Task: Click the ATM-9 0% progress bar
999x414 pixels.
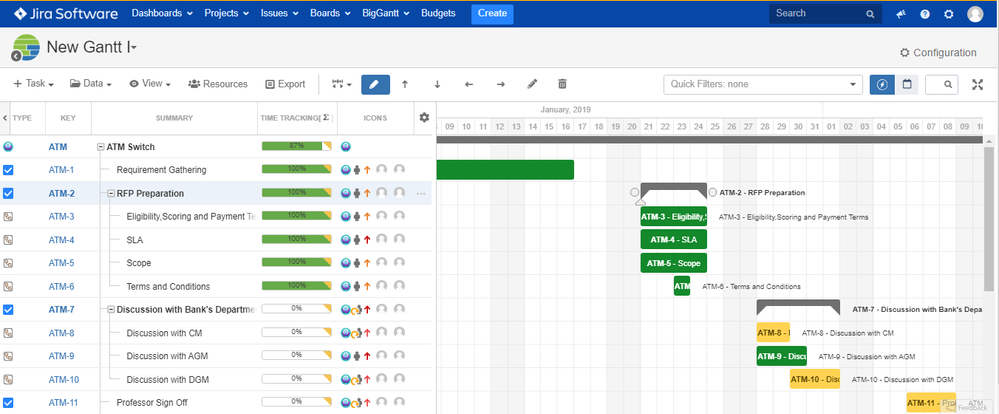Action: 297,356
